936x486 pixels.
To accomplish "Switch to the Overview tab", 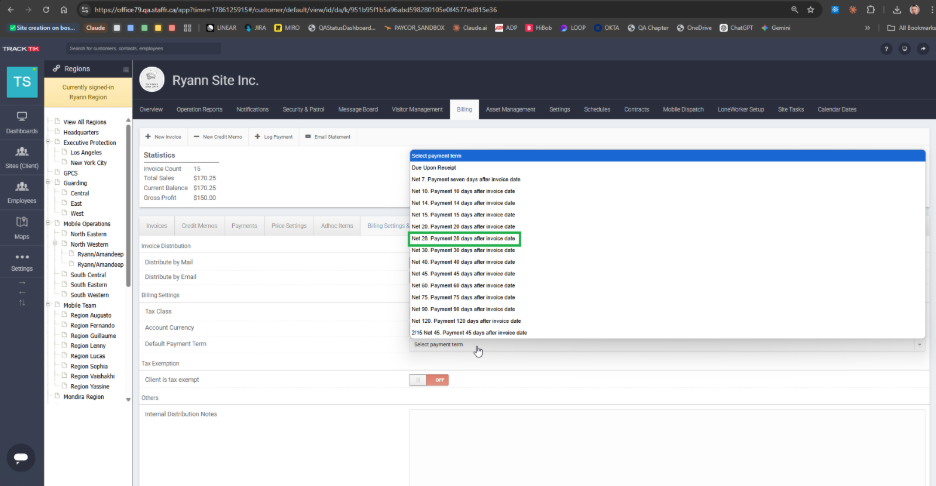I will (151, 110).
